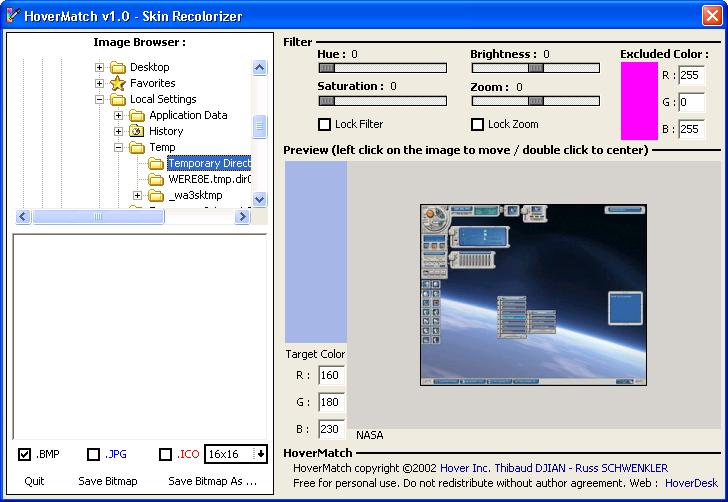
Task: Click the Target Color R field
Action: click(332, 375)
